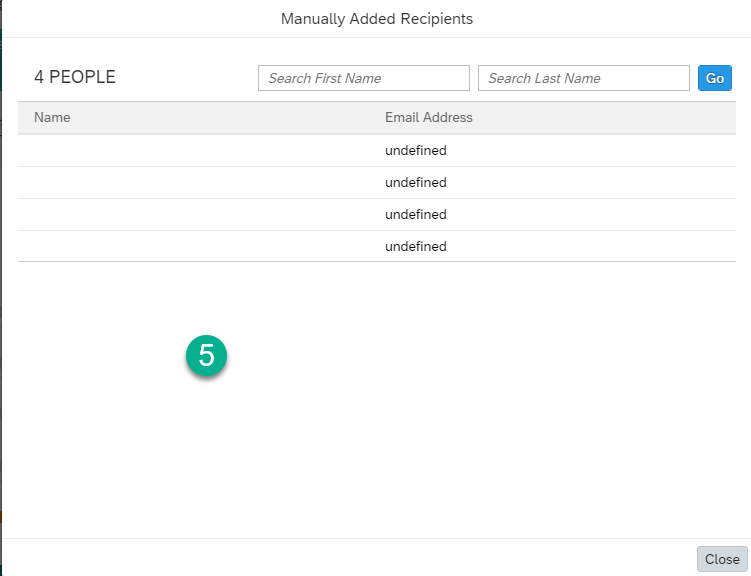Click the 4 PEOPLE count label

[75, 77]
